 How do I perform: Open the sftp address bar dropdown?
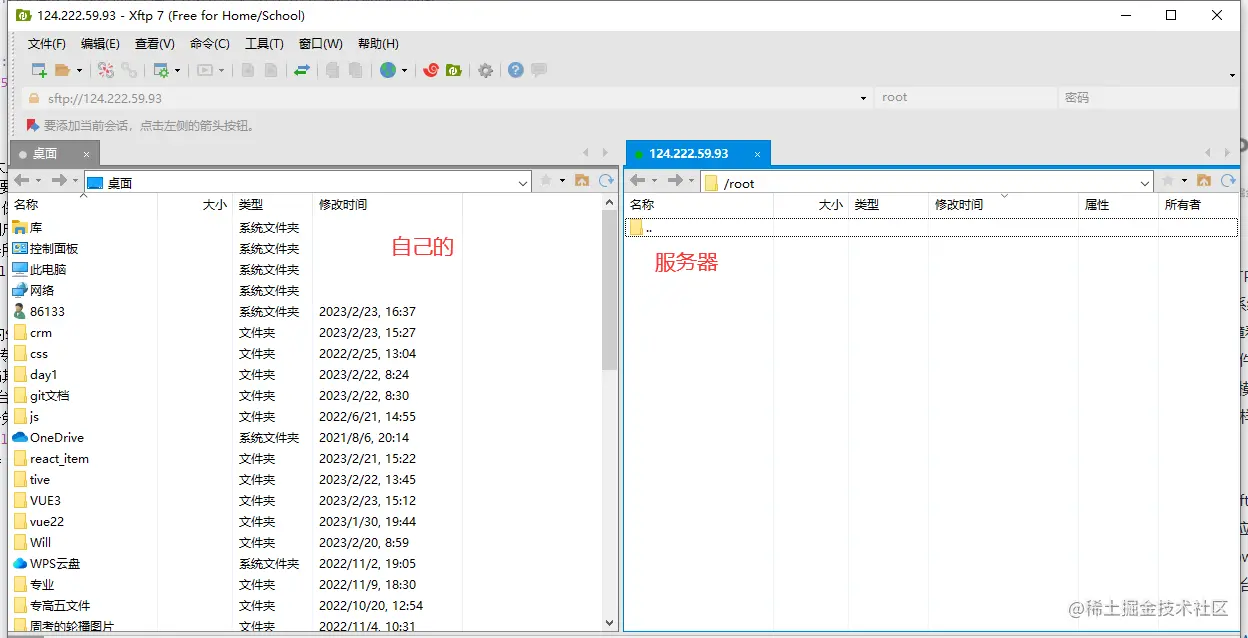coord(864,98)
